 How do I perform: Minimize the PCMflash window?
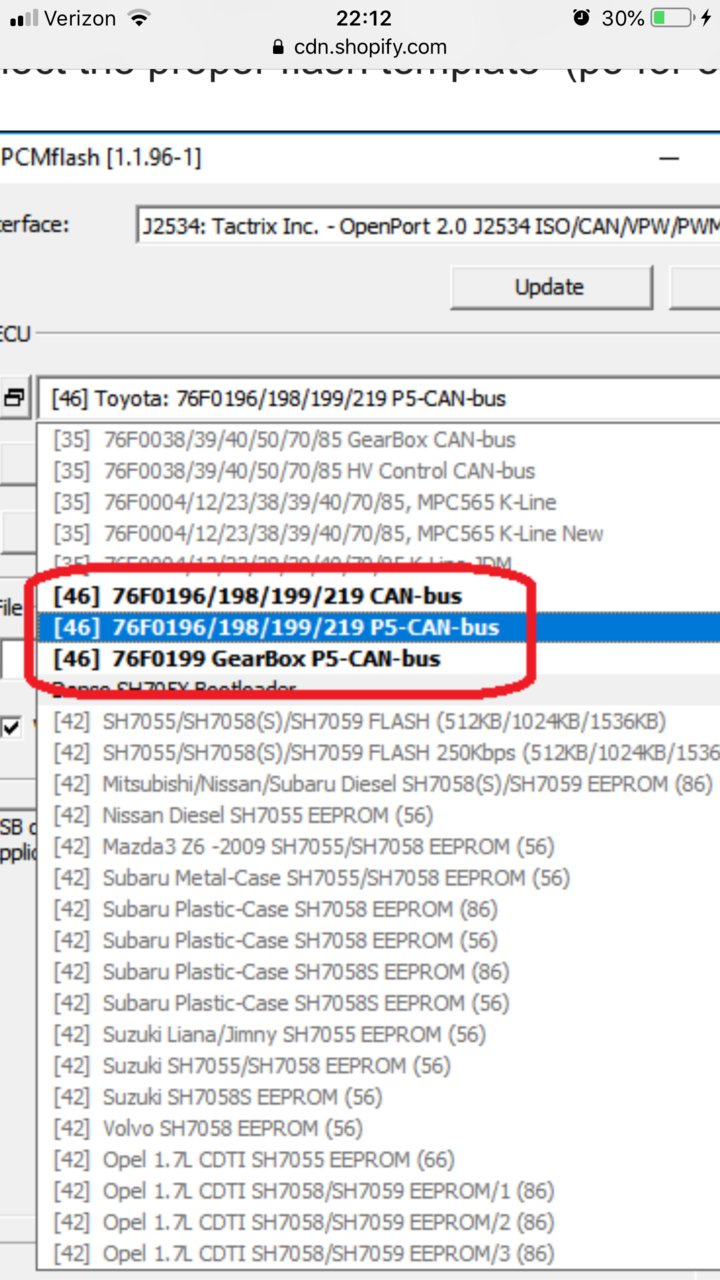669,158
